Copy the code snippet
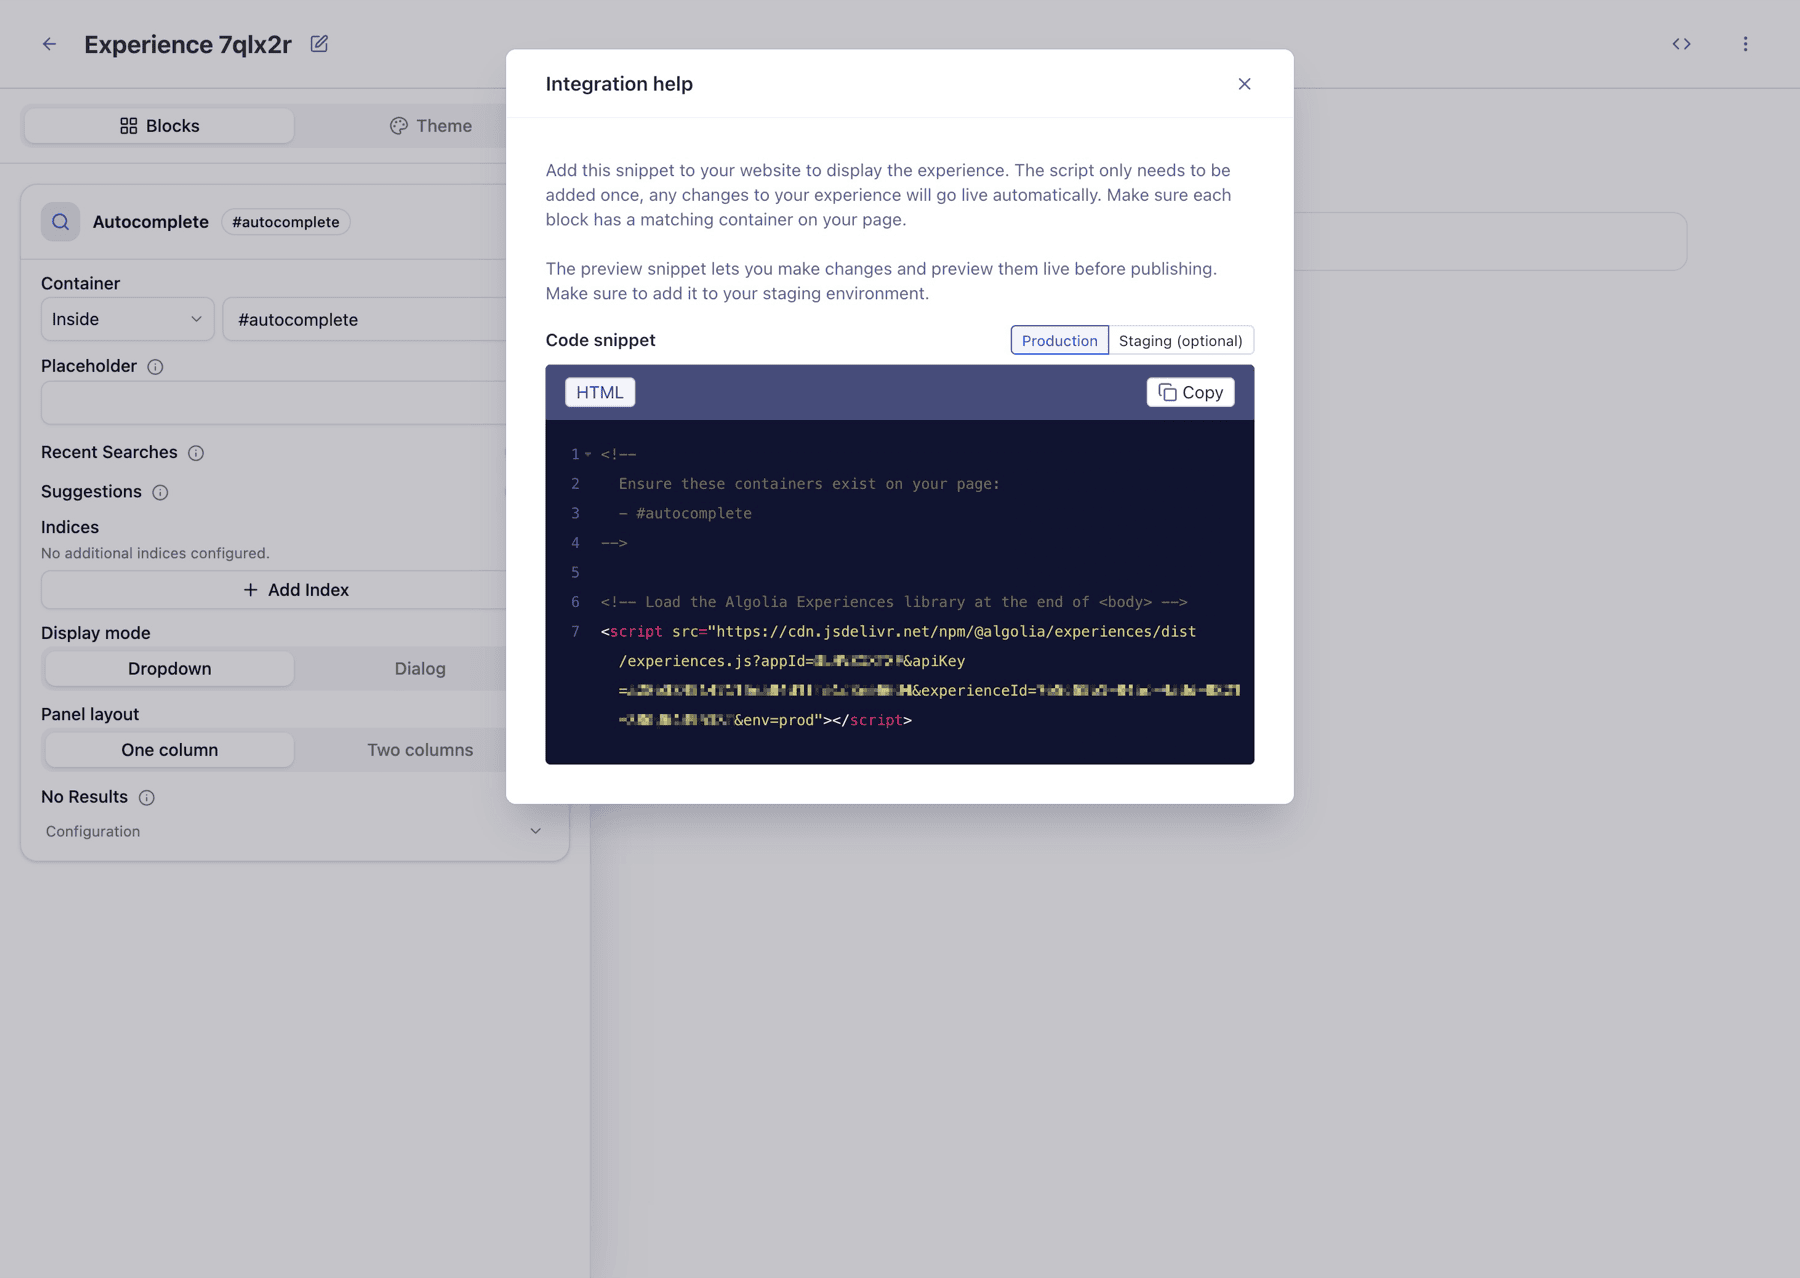Screen dimensions: 1800x1278 coord(1190,392)
